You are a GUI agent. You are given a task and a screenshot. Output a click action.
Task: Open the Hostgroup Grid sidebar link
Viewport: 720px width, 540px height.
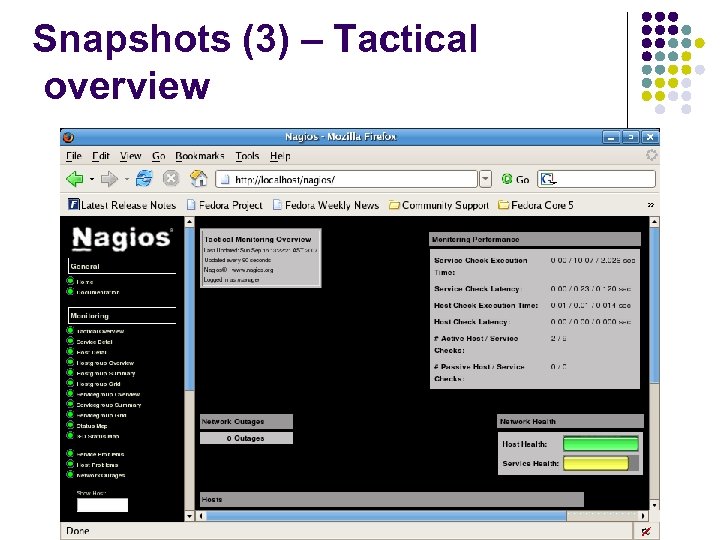click(98, 384)
